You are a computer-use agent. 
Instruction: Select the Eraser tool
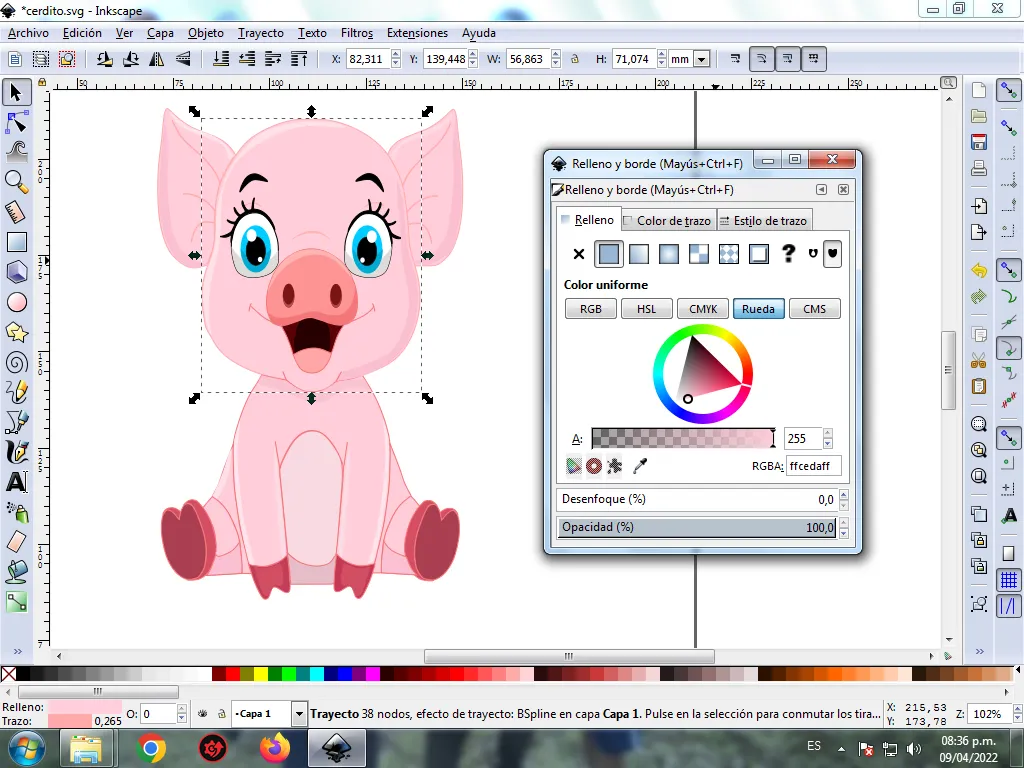[x=16, y=541]
